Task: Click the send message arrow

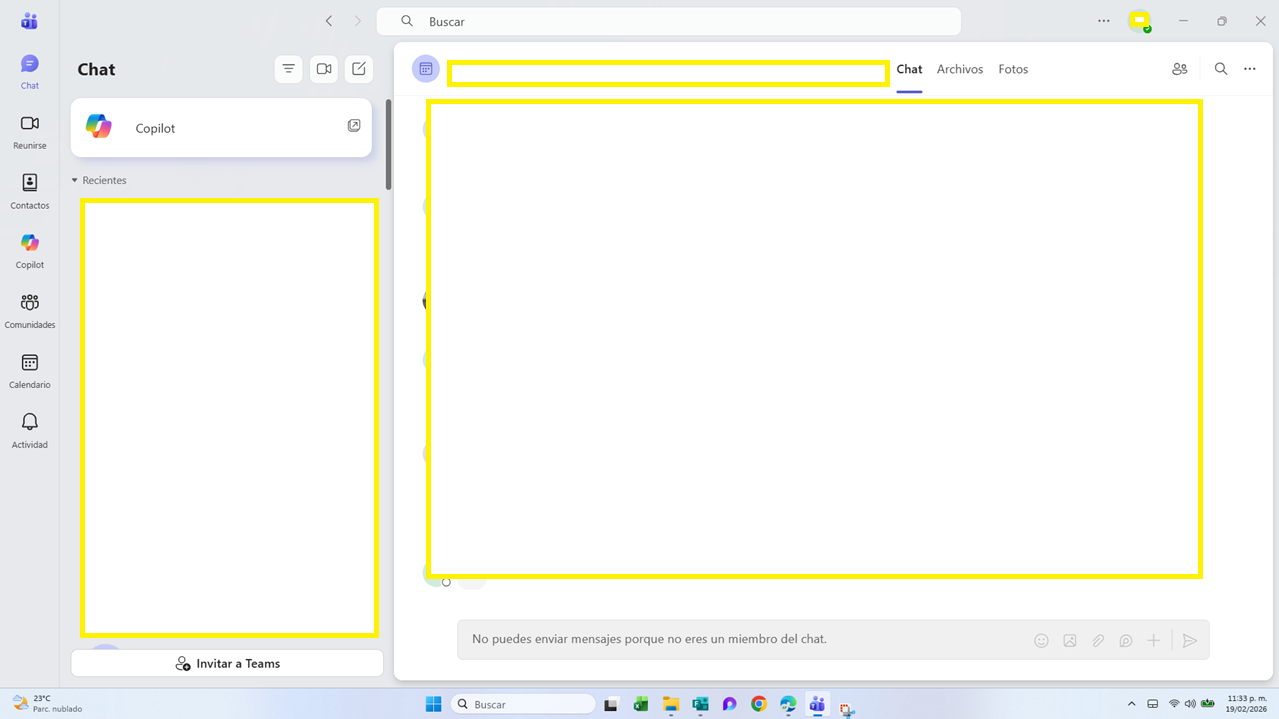Action: pos(1189,641)
